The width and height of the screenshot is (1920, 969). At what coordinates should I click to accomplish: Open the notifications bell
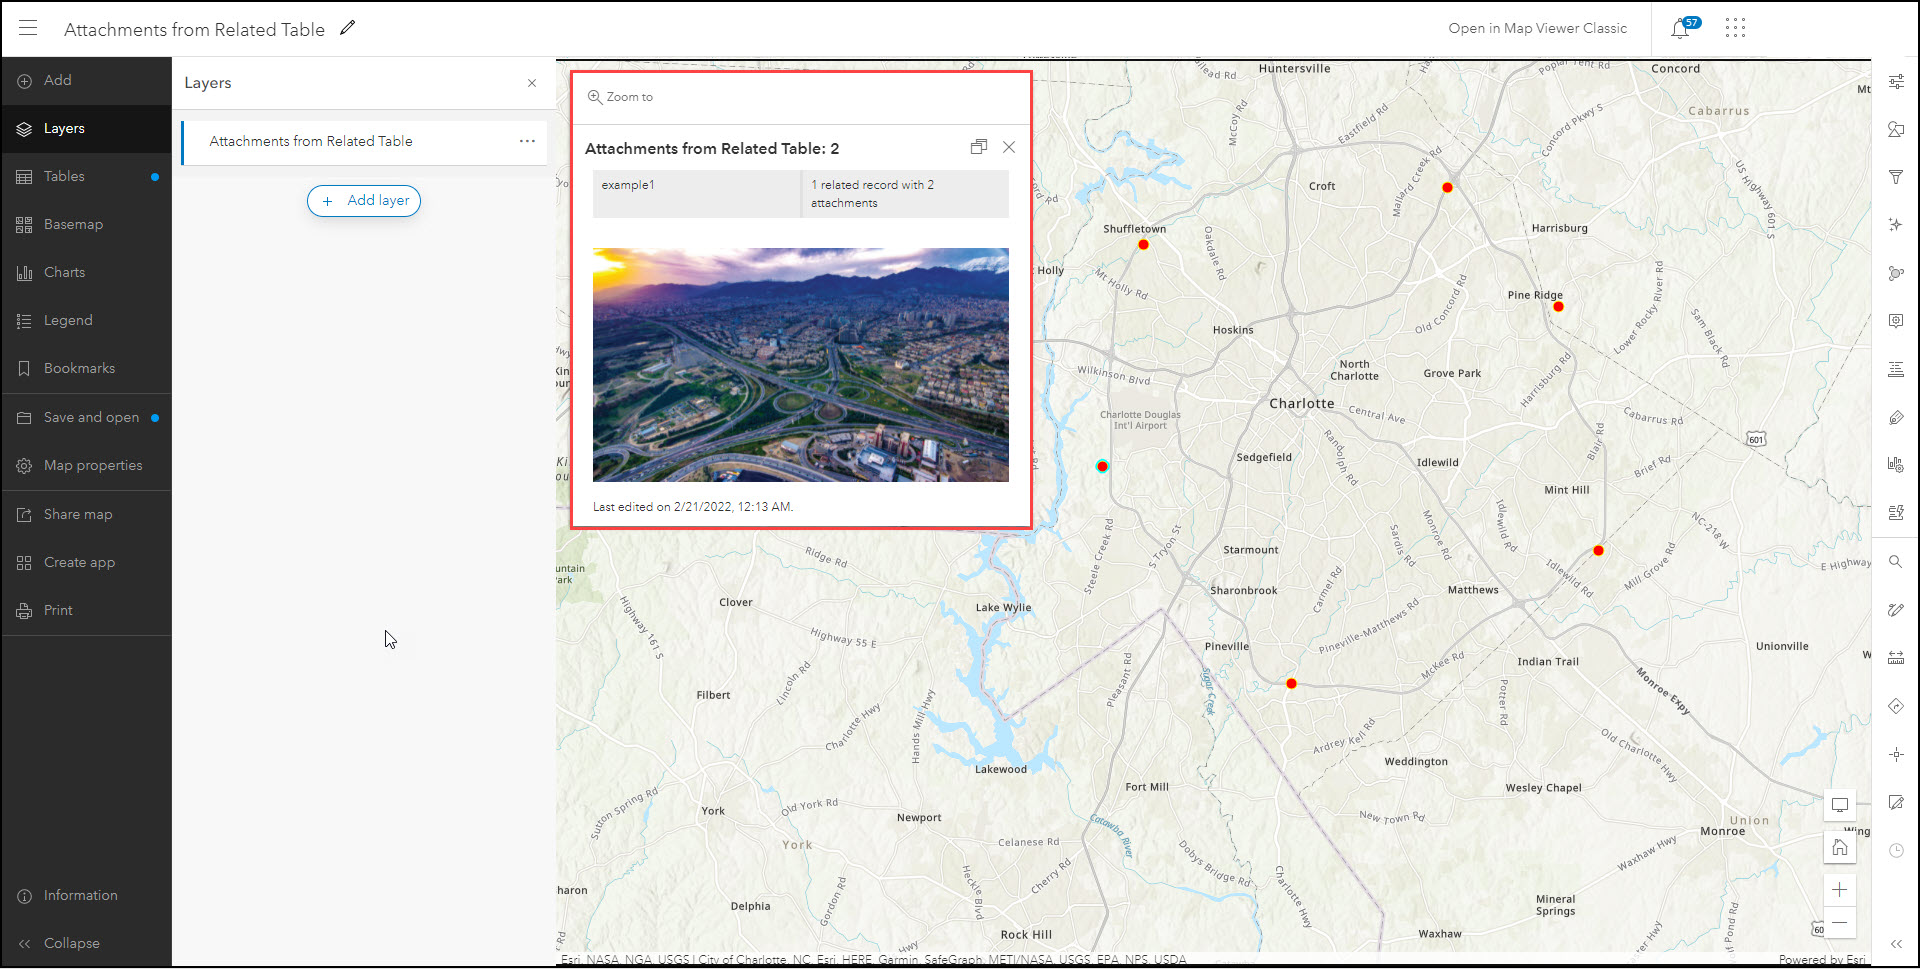(1680, 29)
